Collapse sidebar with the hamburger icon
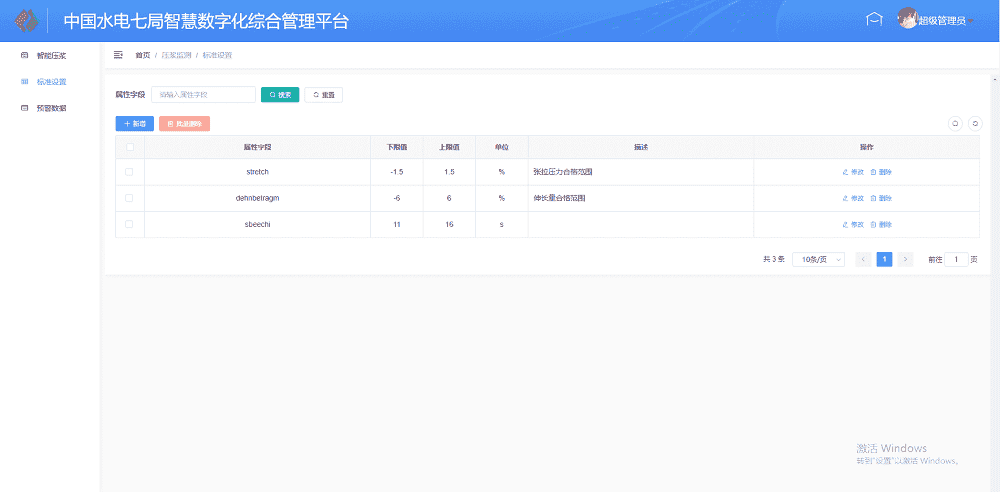Image resolution: width=1000 pixels, height=492 pixels. tap(118, 55)
